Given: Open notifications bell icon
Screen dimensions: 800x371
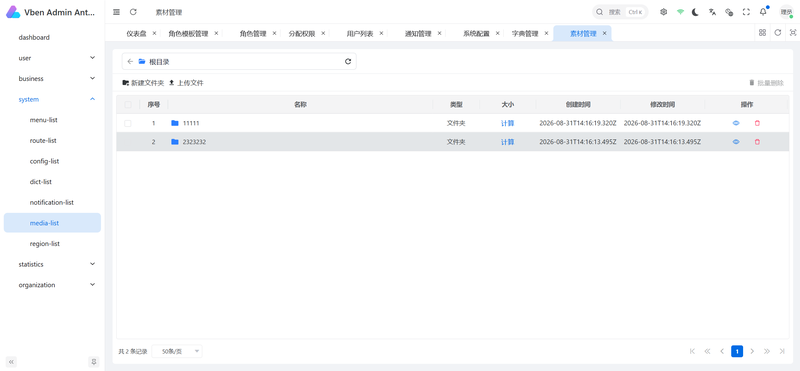Looking at the screenshot, I should (x=763, y=12).
